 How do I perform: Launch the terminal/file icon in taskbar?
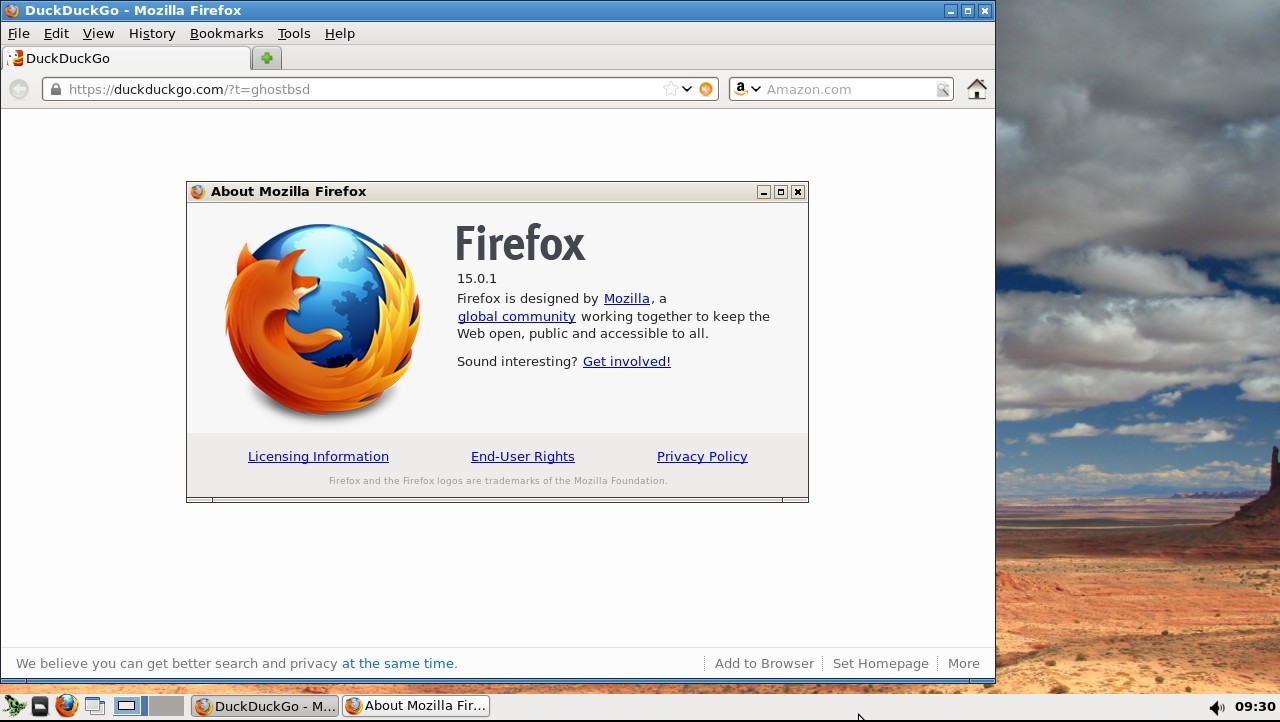click(39, 706)
